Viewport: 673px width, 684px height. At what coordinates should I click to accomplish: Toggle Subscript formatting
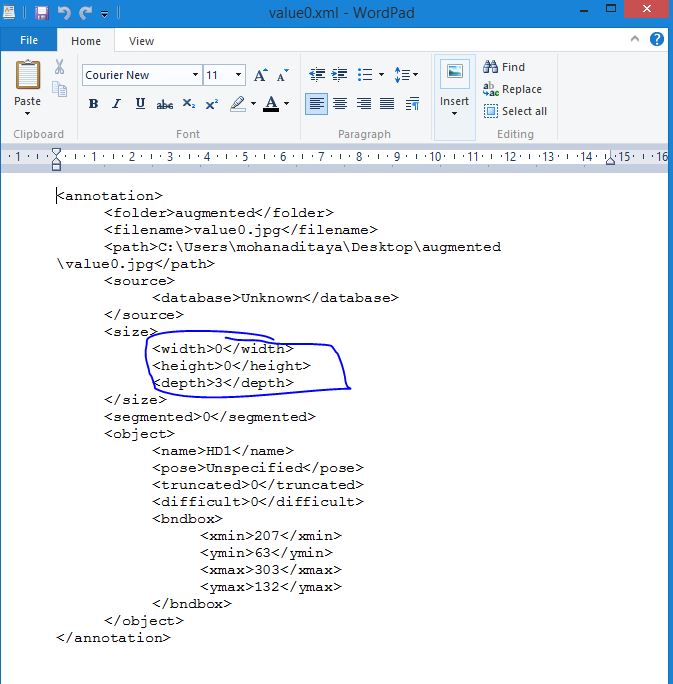click(x=188, y=104)
